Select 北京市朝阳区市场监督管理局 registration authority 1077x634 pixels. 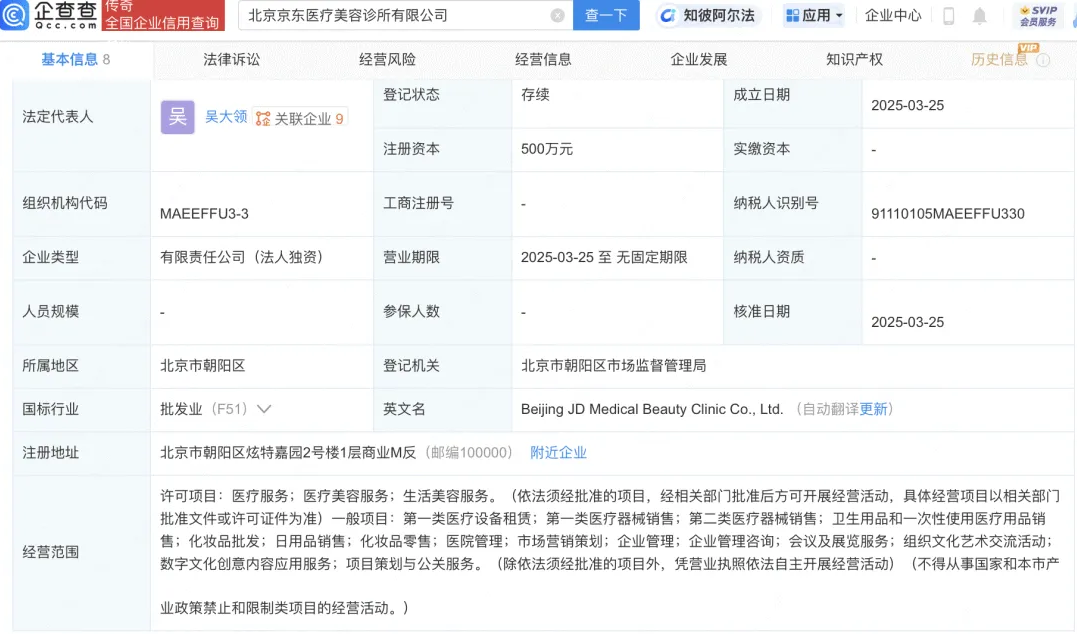point(613,365)
